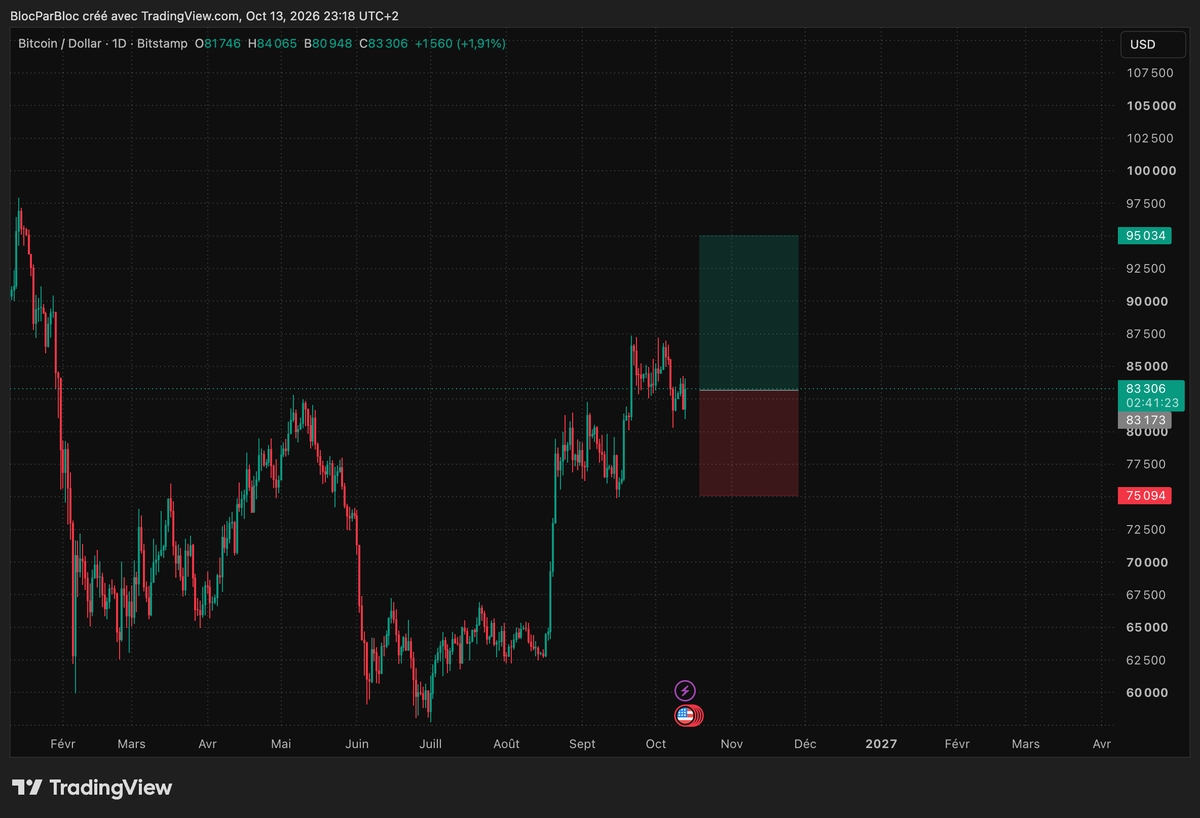The image size is (1200, 818).
Task: Click the 85 000 price axis label
Action: point(1146,367)
